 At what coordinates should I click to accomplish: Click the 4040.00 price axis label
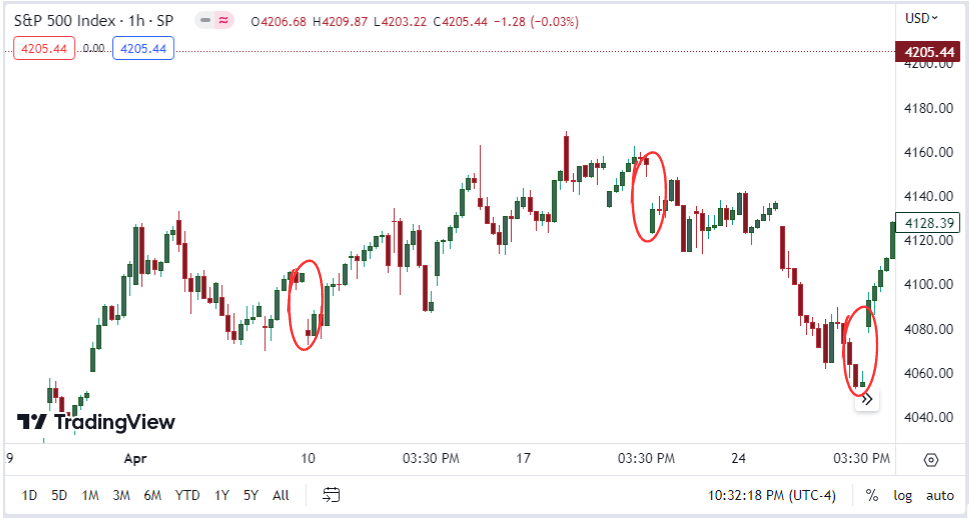tap(929, 417)
